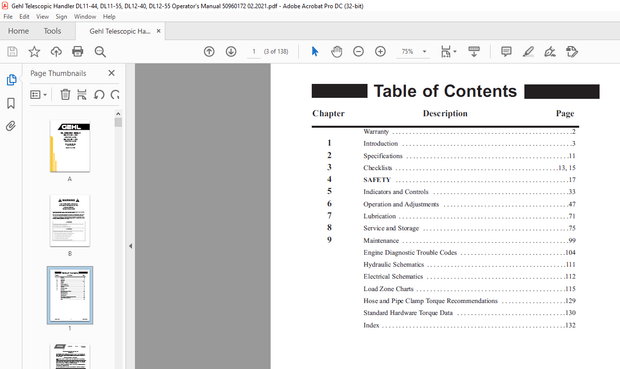Open the Bookmarks panel icon
Viewport: 620px width, 369px height.
tap(11, 103)
